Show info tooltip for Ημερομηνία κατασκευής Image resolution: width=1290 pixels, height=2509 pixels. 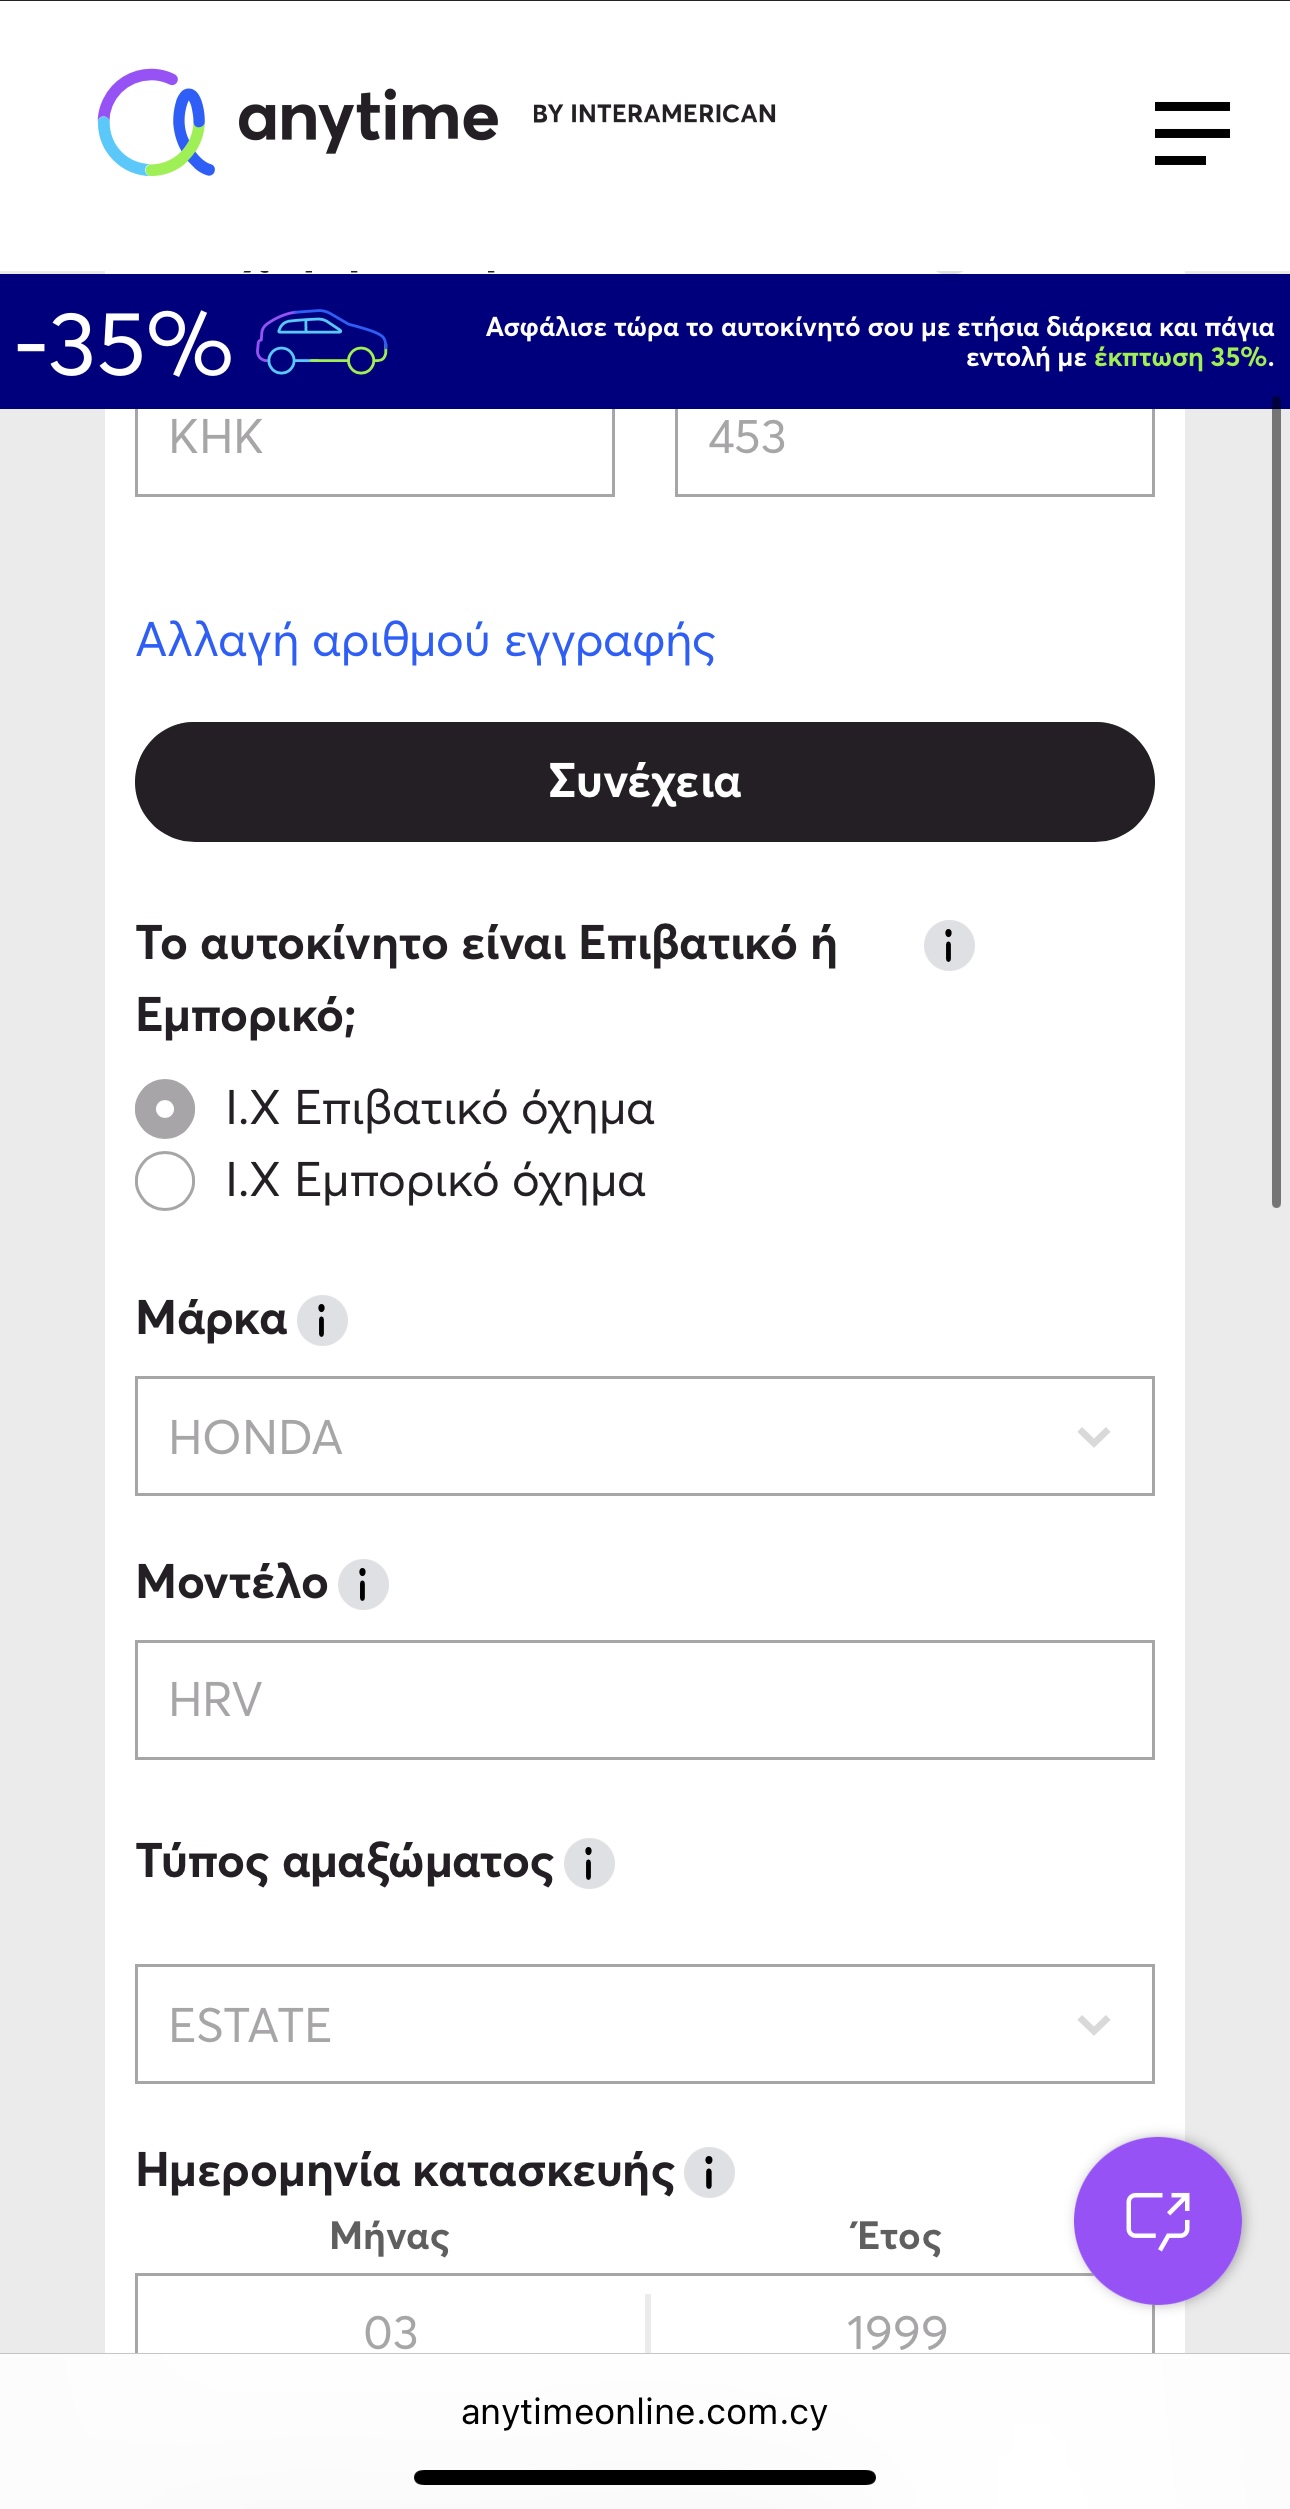click(x=709, y=2172)
